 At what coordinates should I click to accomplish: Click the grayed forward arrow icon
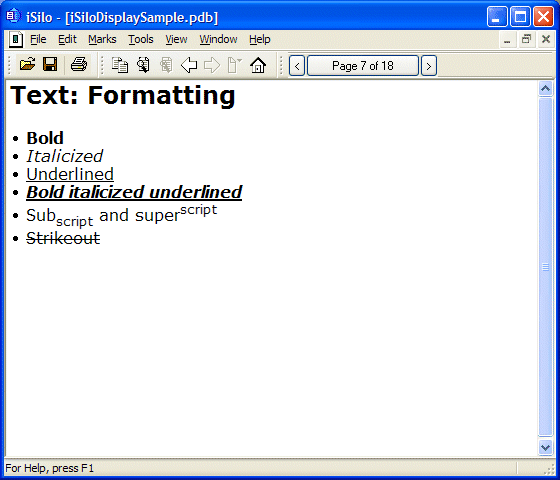tap(212, 65)
